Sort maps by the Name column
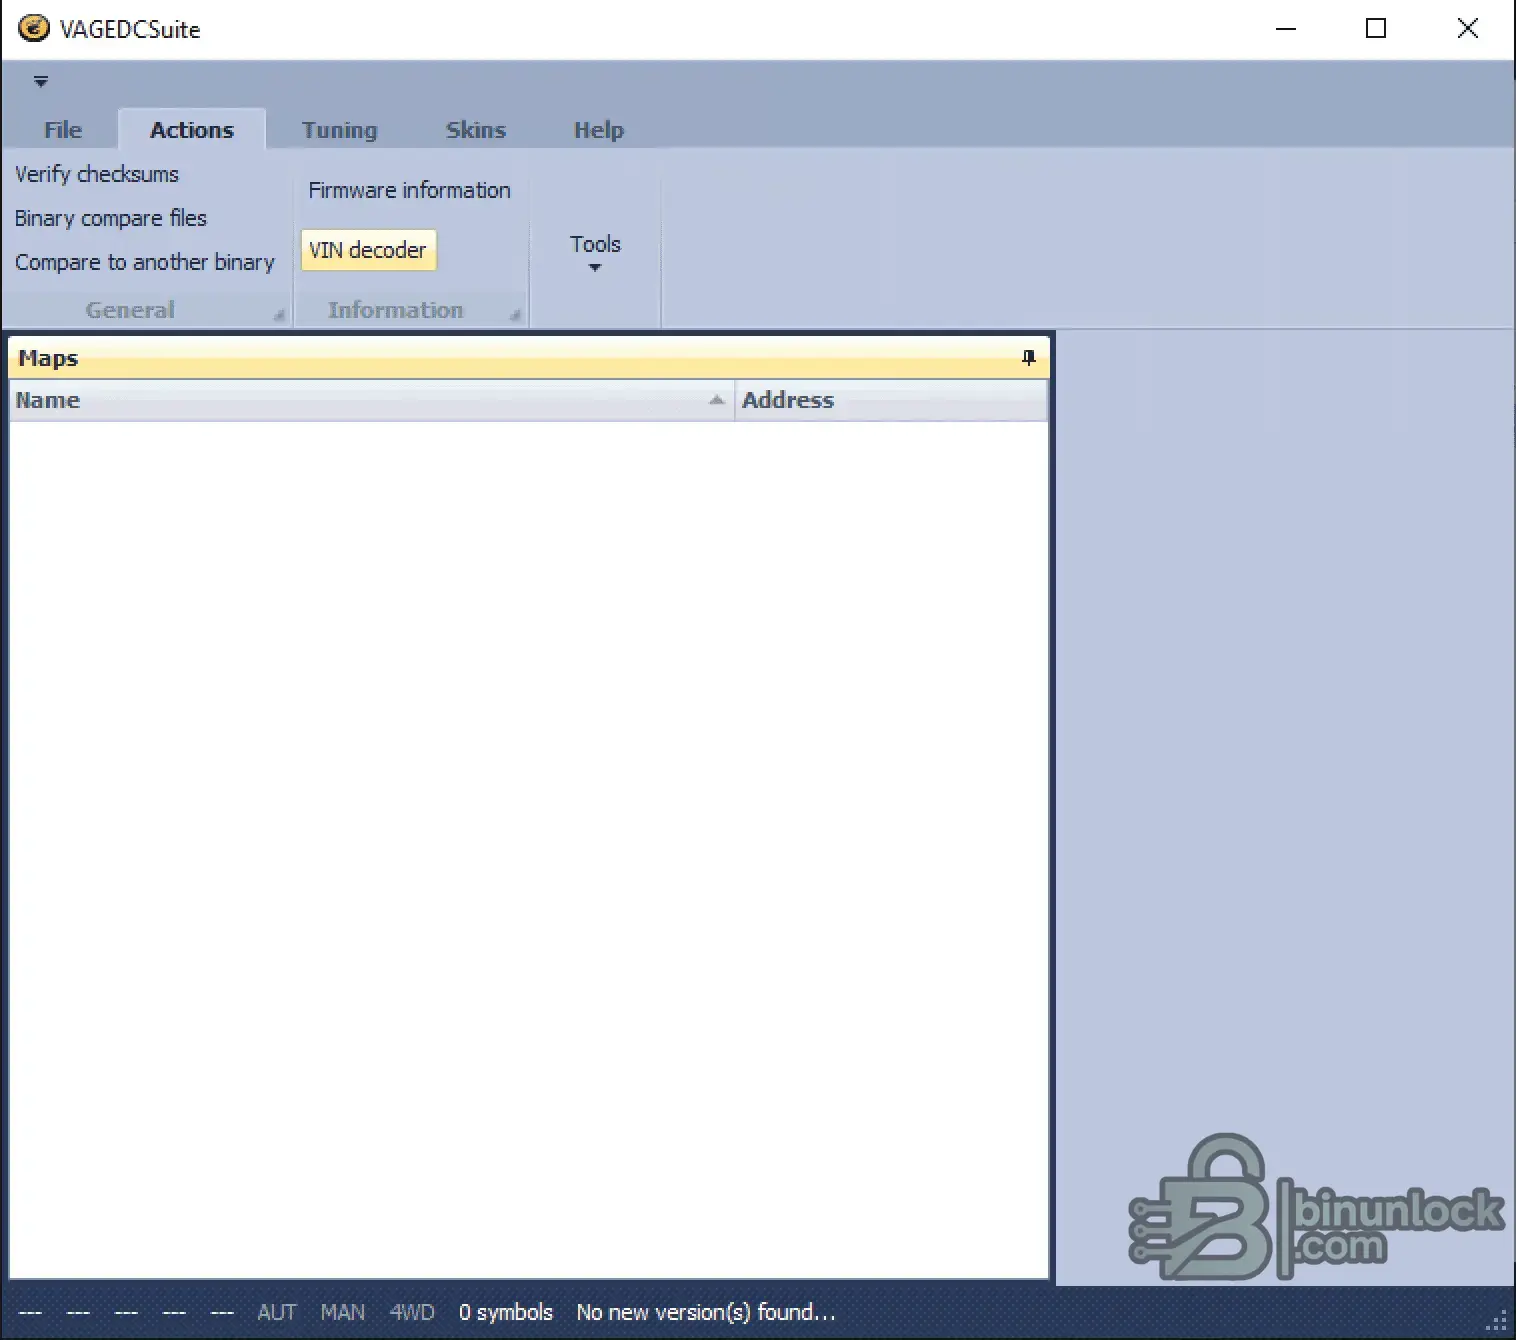1516x1340 pixels. [x=371, y=400]
